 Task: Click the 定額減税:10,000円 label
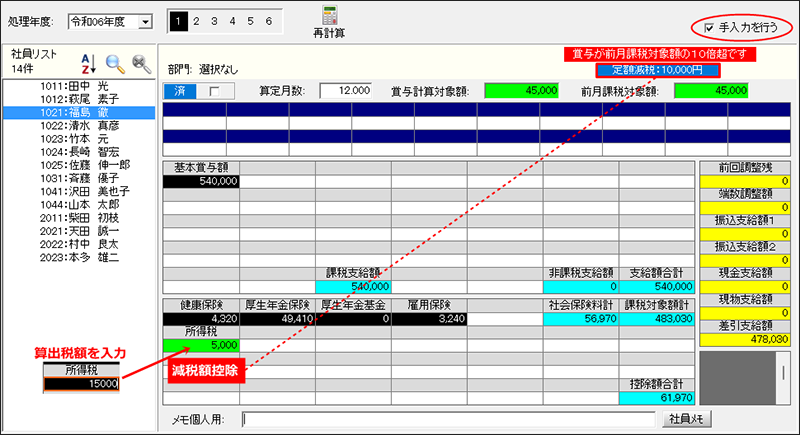point(658,70)
